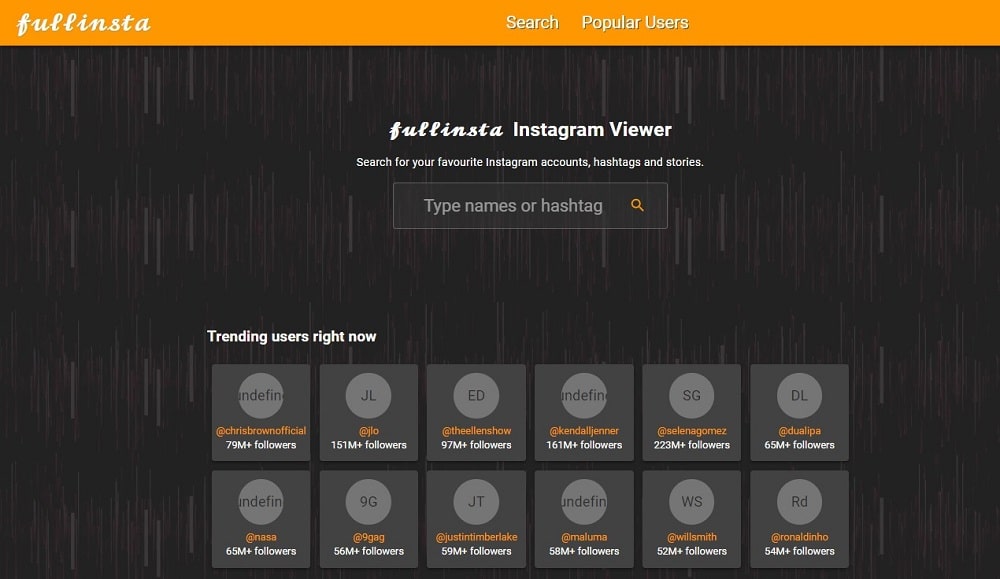Click the 79M+ followers text
The image size is (1000, 579).
(261, 445)
